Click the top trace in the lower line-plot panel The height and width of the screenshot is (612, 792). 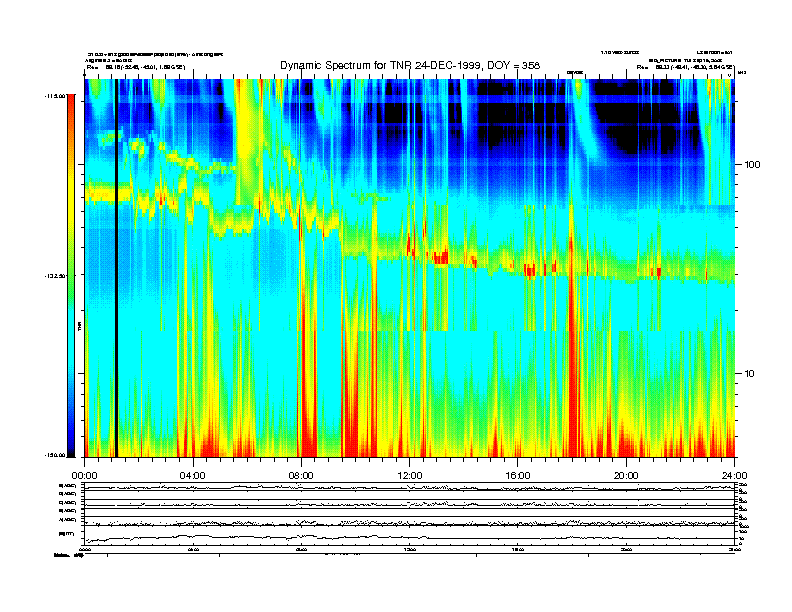point(409,487)
